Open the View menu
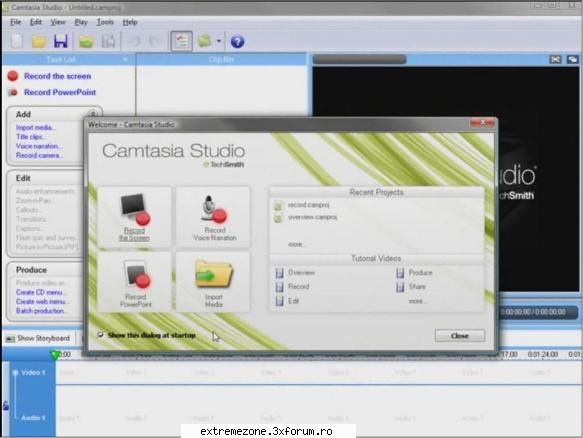This screenshot has width=583, height=438. [x=58, y=22]
